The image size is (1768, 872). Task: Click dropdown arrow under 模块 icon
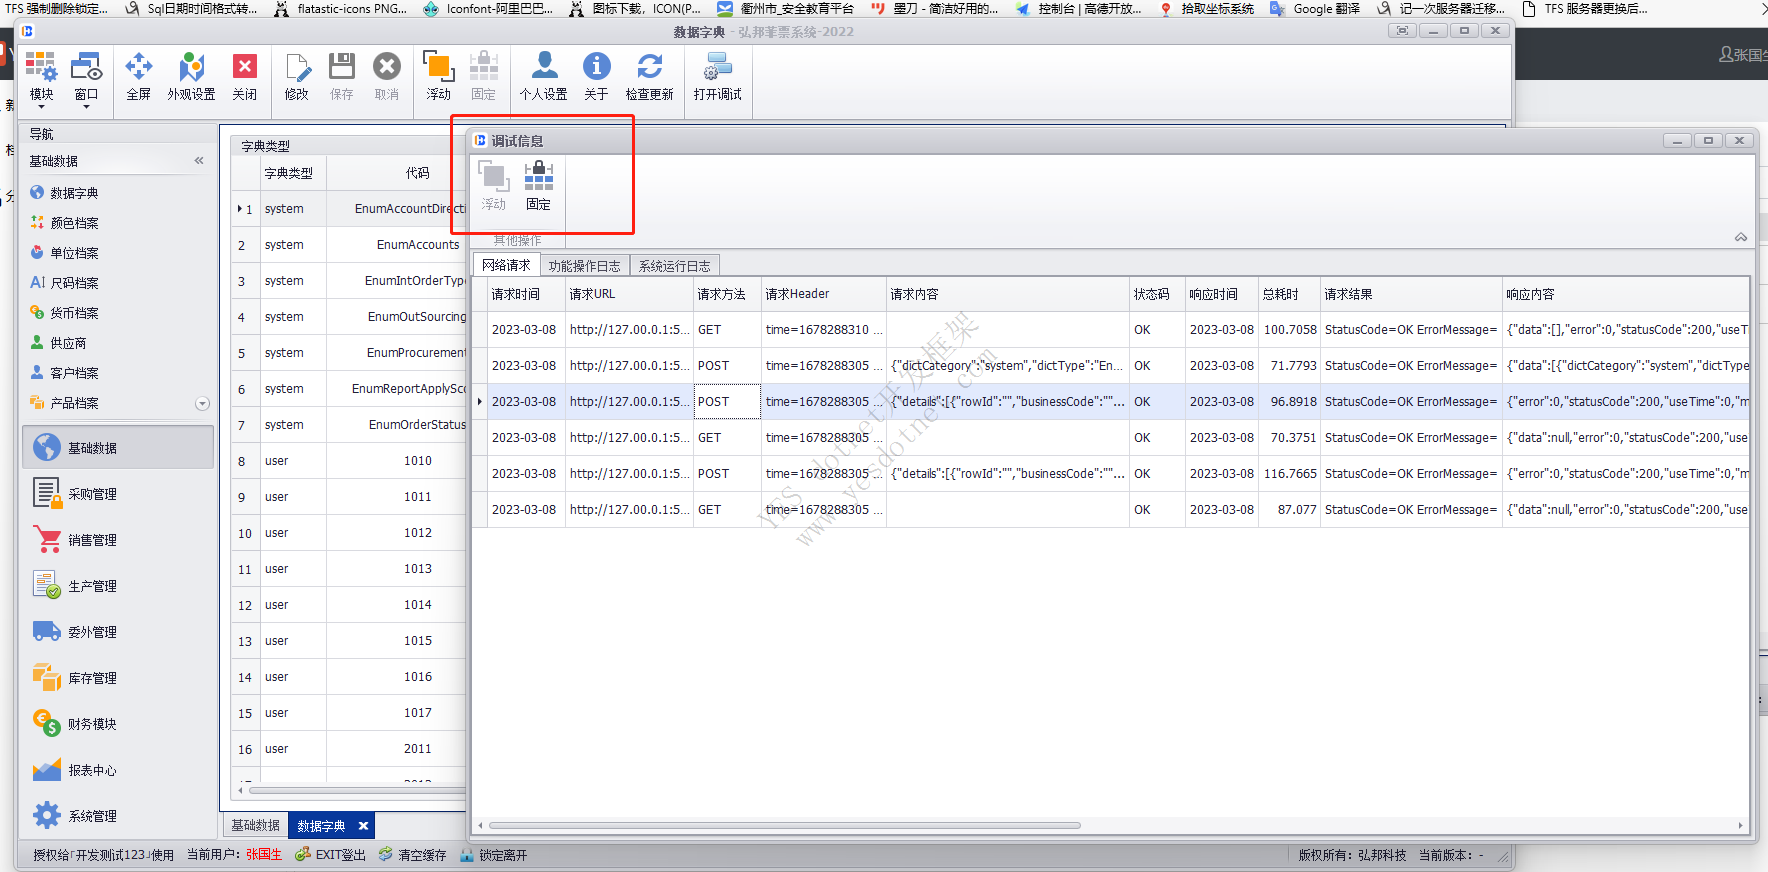41,106
